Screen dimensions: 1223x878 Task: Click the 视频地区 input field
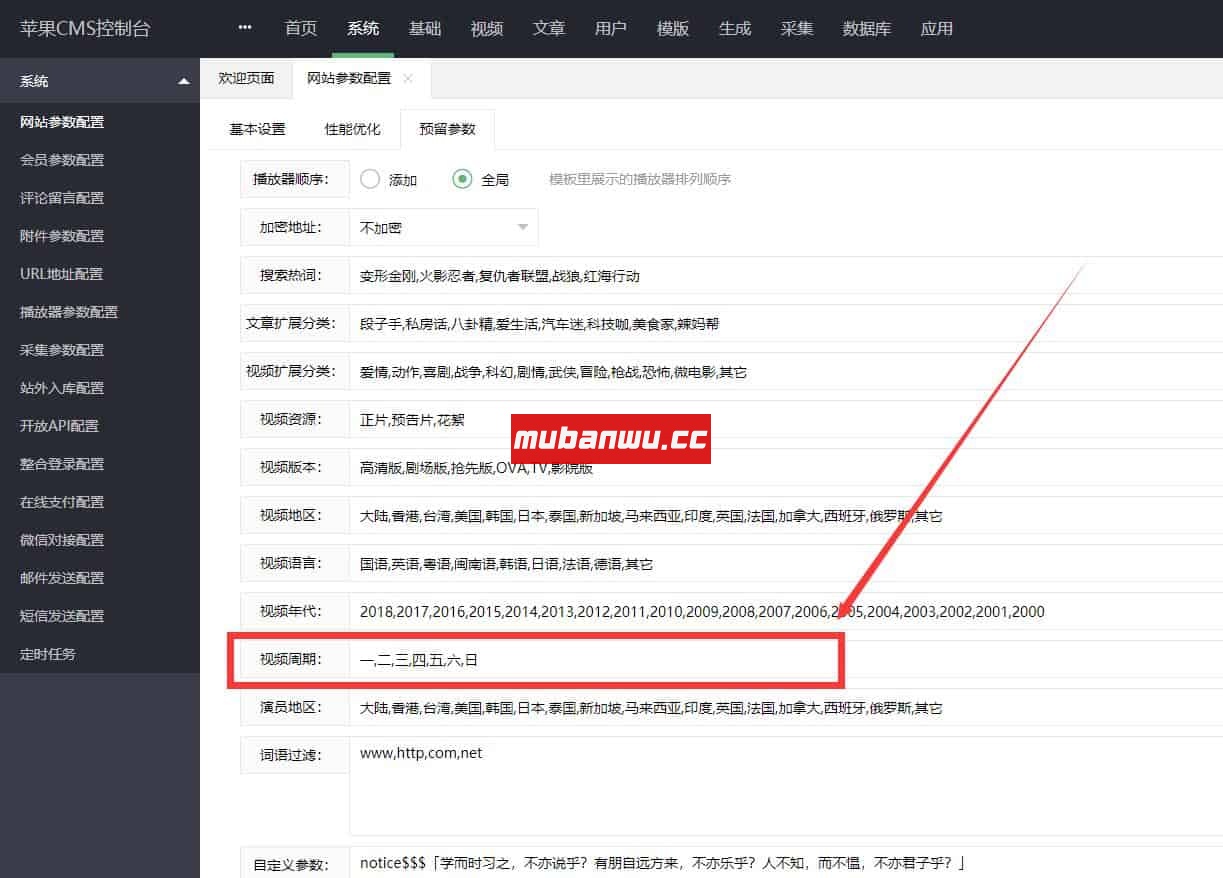coord(786,515)
